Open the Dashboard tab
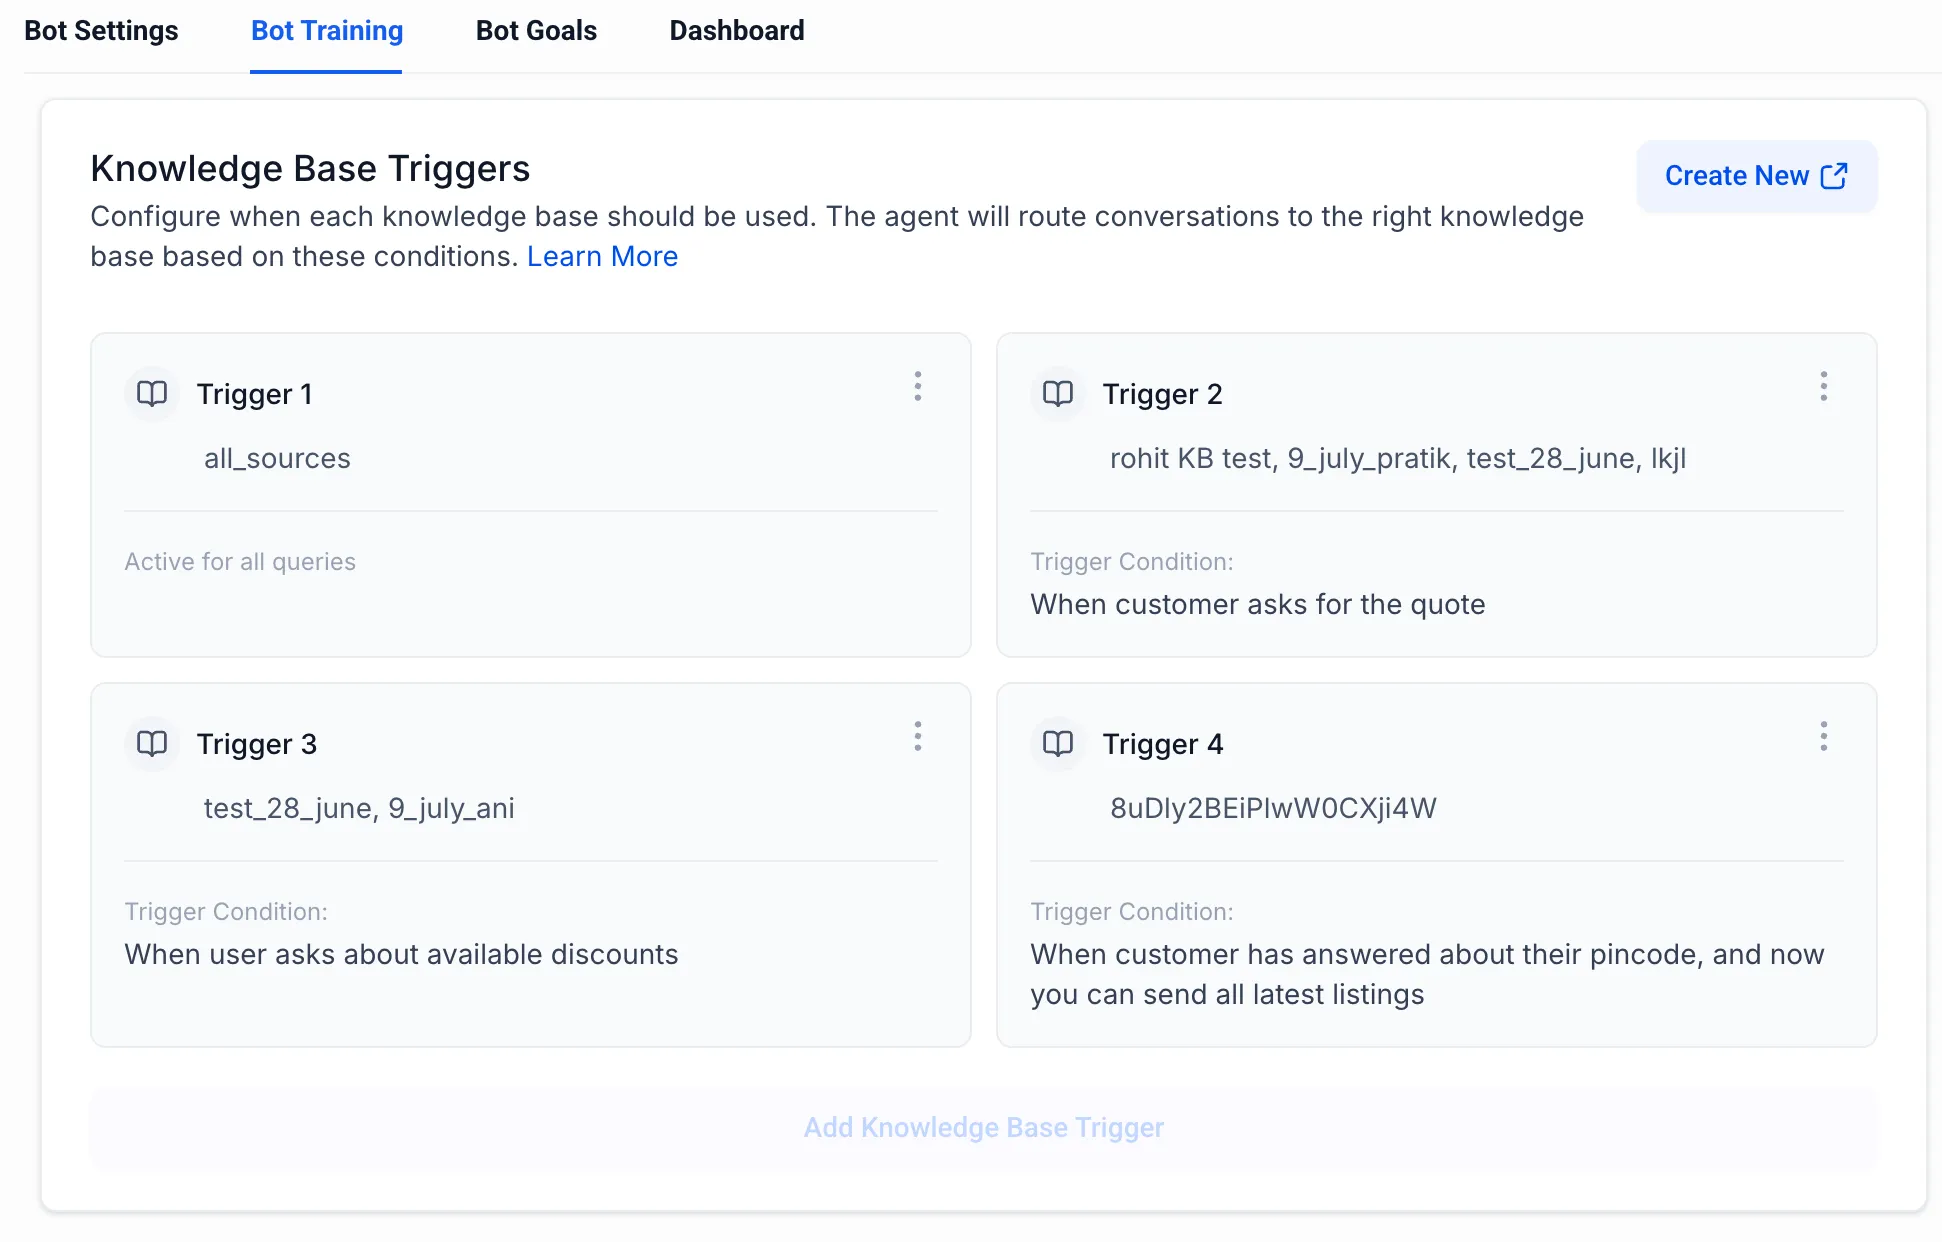Viewport: 1942px width, 1242px height. click(x=737, y=31)
